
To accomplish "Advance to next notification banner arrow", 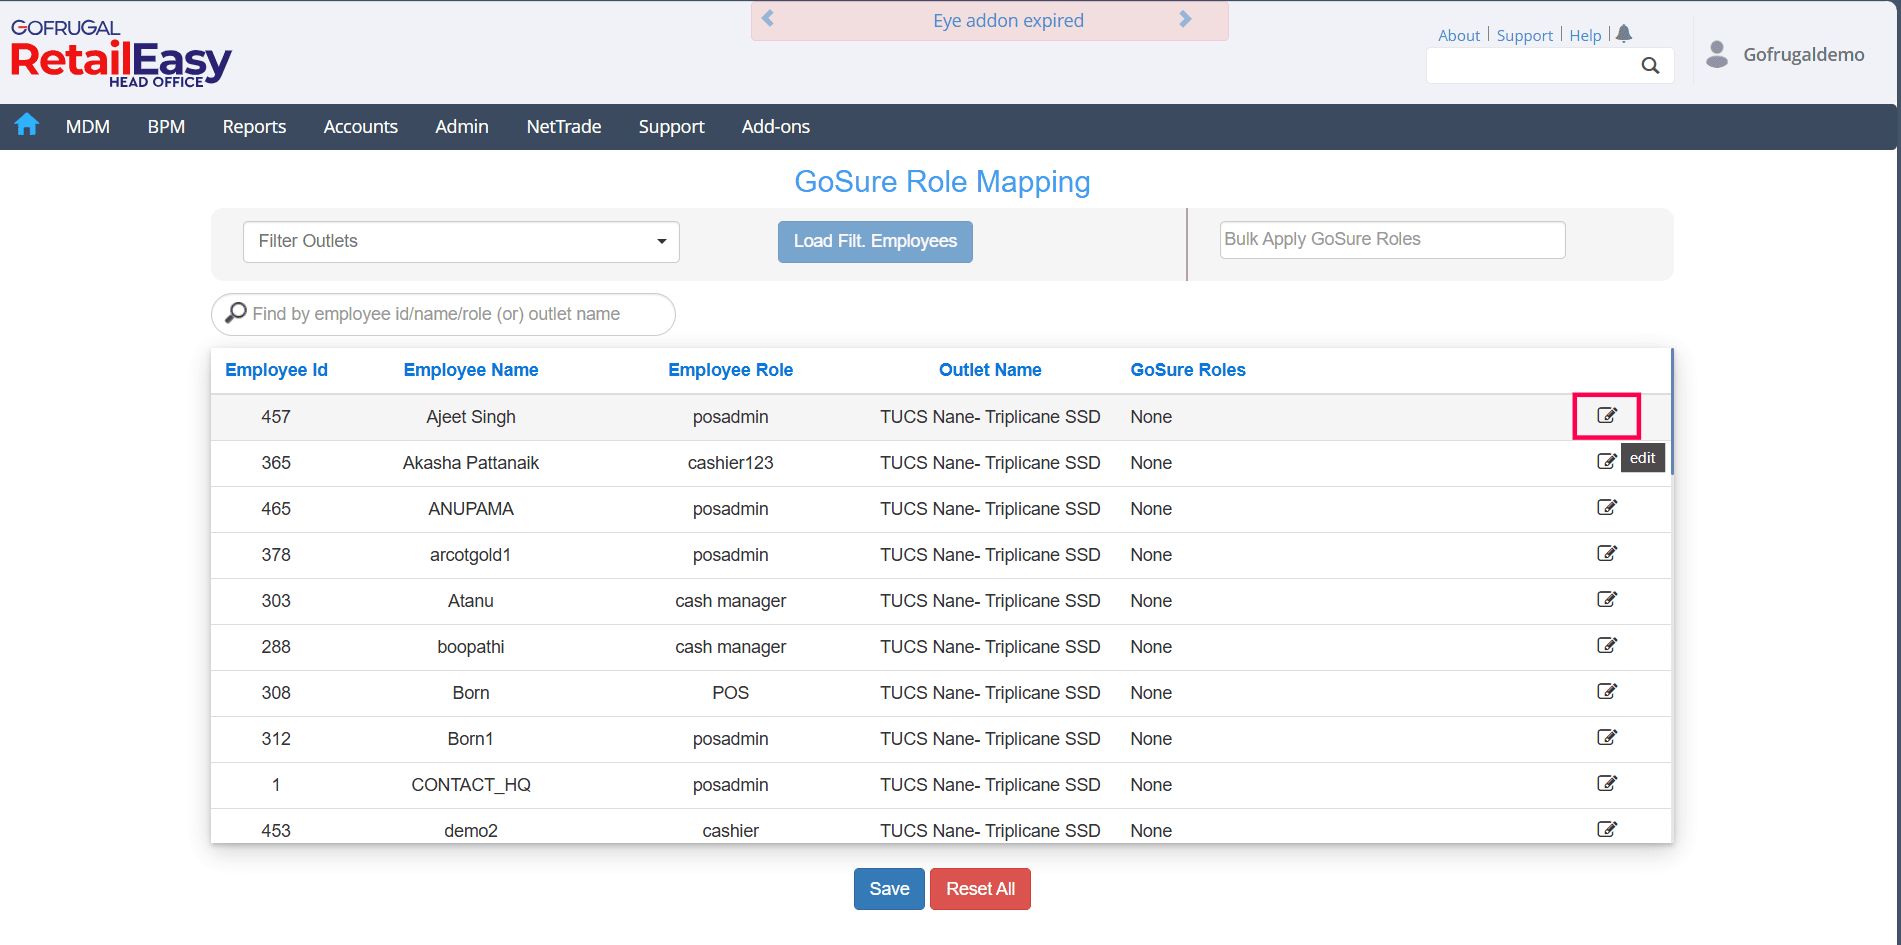I will coord(1185,19).
